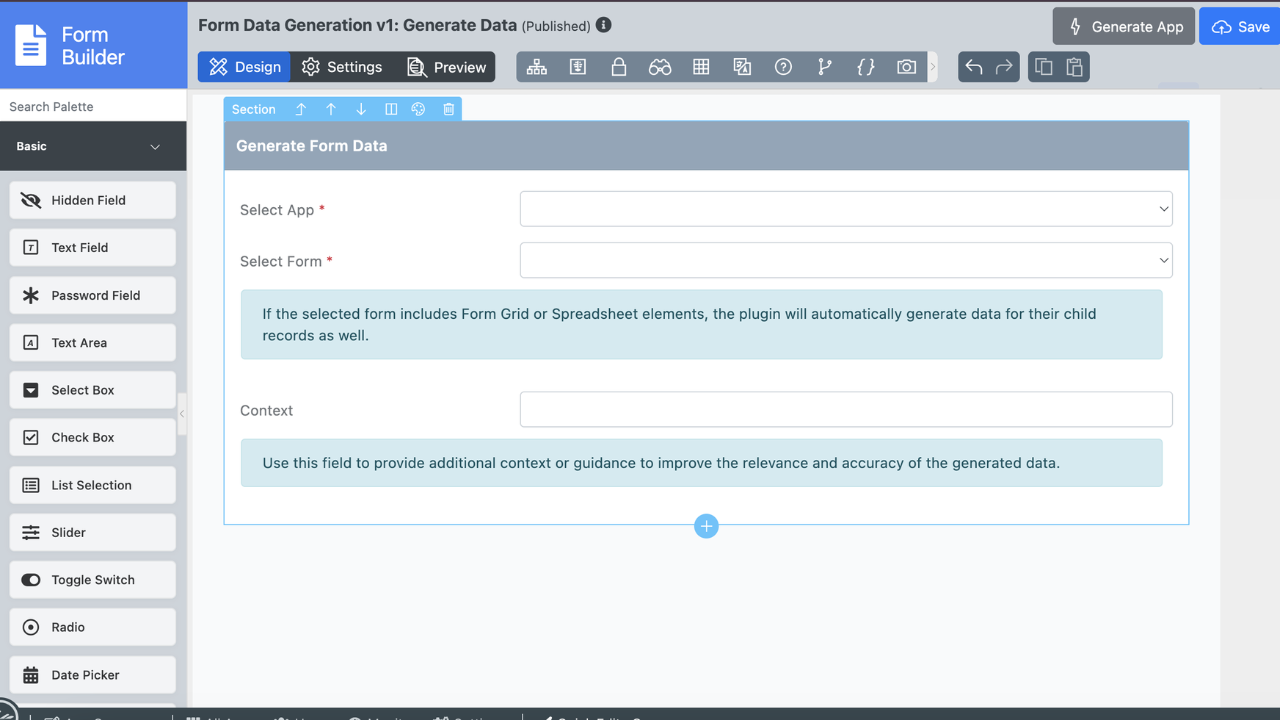Image resolution: width=1280 pixels, height=720 pixels.
Task: Select the Check Box palette element
Action: (93, 437)
